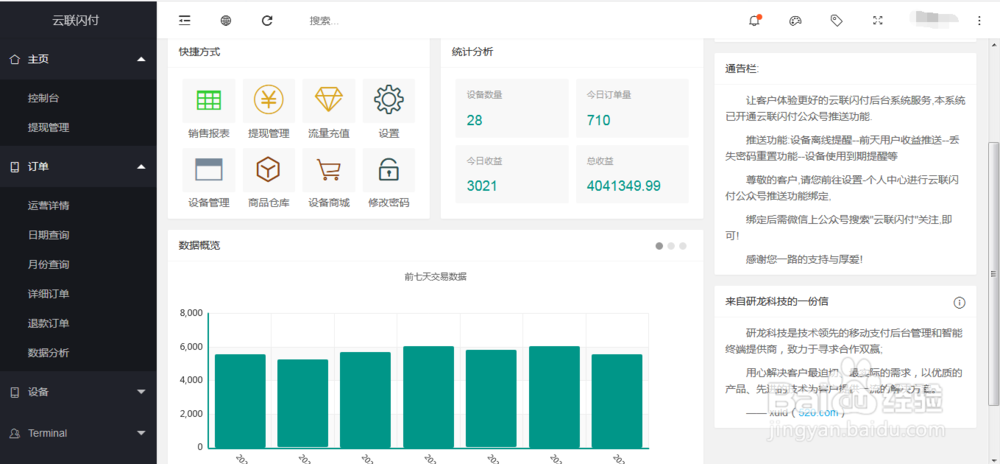1000x464 pixels.
Task: Open 日期查询 in the sidebar
Action: click(x=48, y=235)
